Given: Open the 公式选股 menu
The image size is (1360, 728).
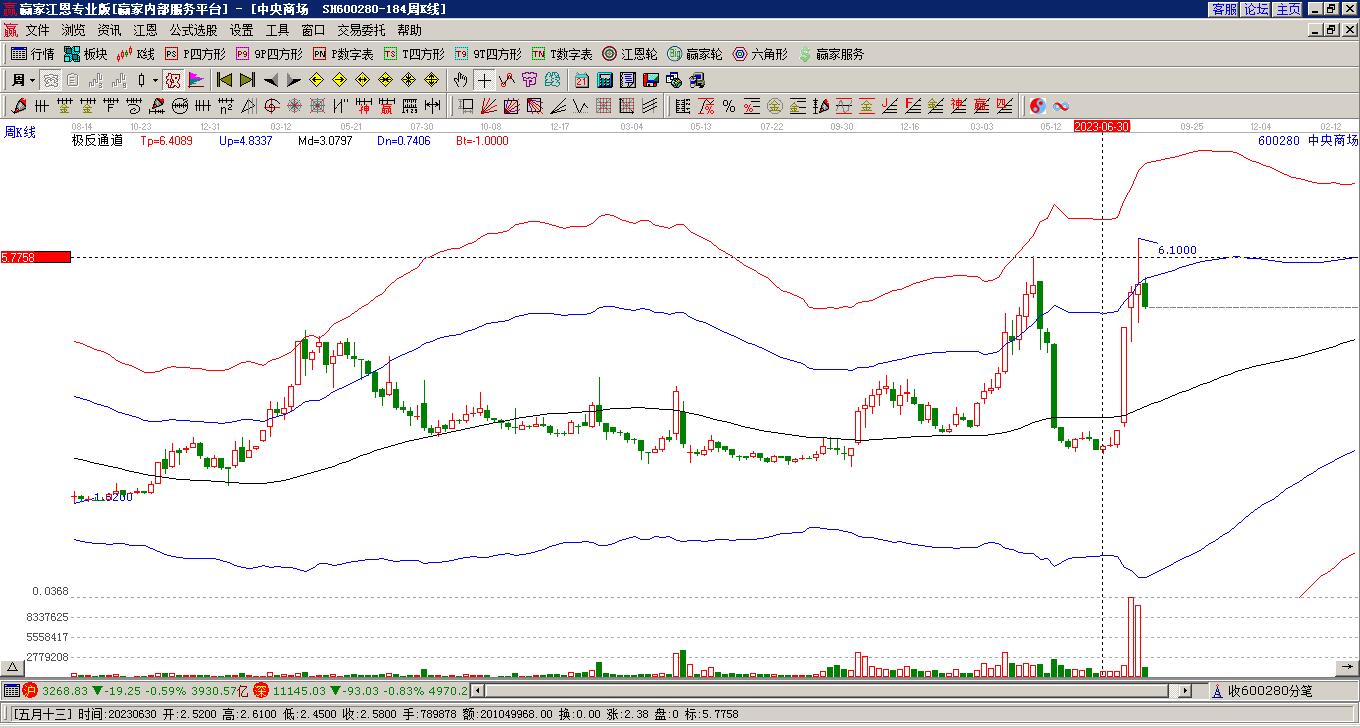Looking at the screenshot, I should (x=193, y=30).
